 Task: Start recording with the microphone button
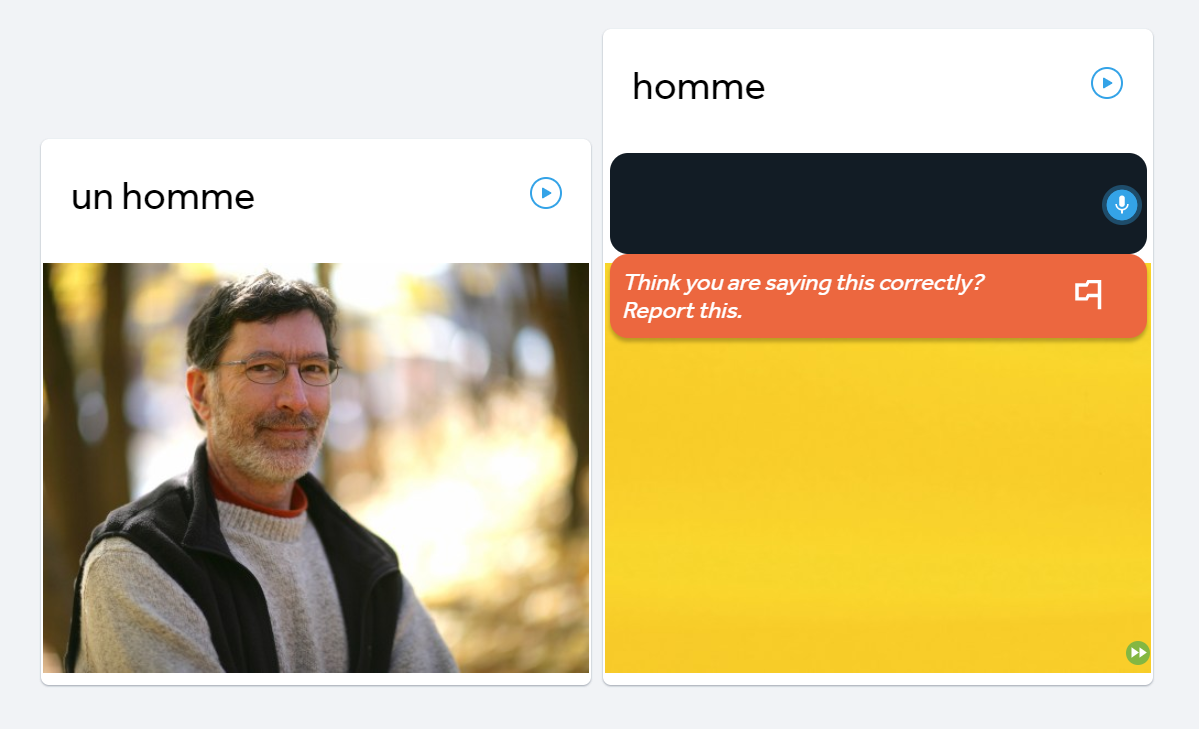(x=1122, y=205)
